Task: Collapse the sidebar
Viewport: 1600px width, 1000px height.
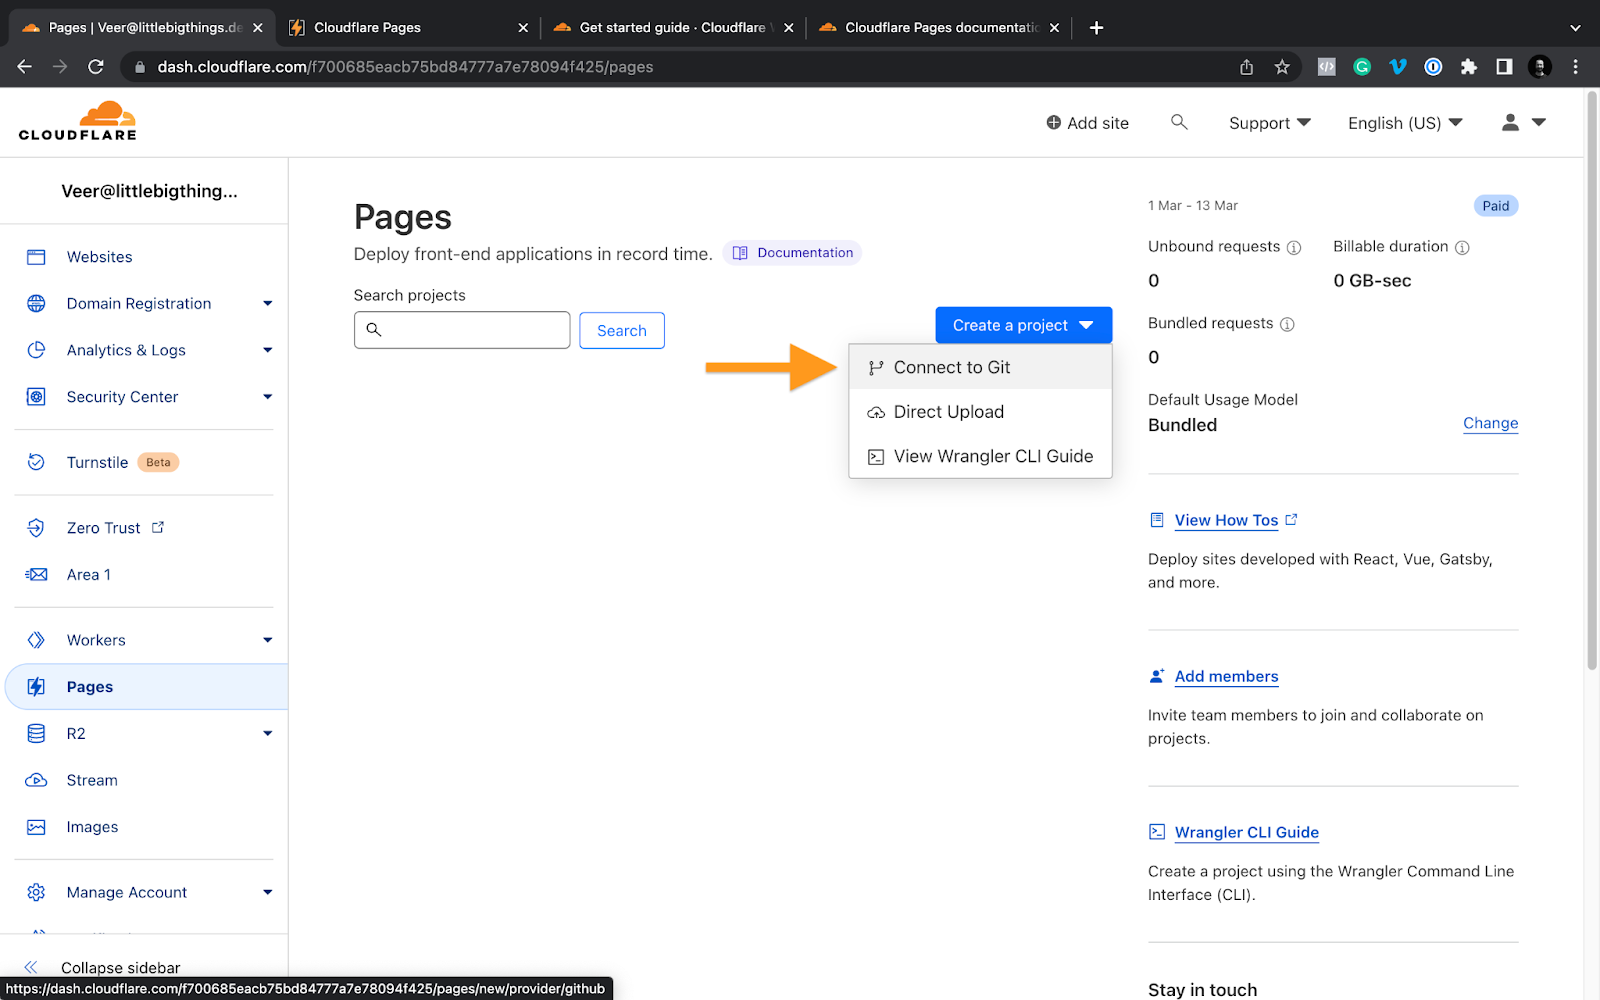Action: tap(120, 967)
